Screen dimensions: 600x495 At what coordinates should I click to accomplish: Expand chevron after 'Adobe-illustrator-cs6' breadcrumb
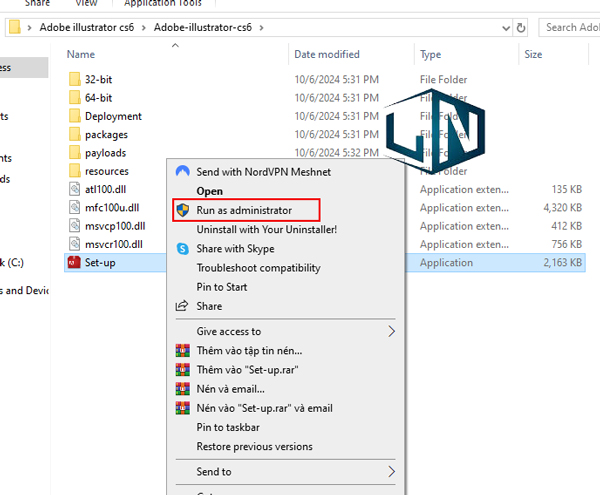[x=261, y=28]
